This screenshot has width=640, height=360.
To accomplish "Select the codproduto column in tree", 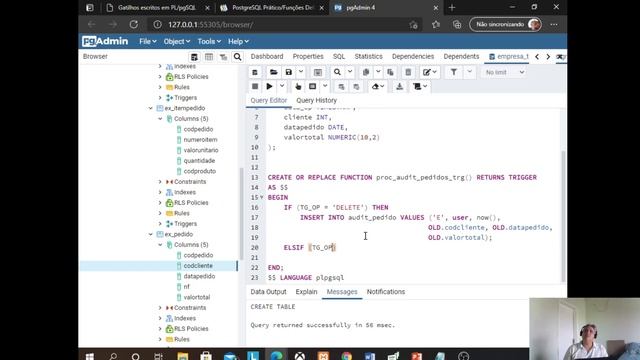I will coord(200,171).
